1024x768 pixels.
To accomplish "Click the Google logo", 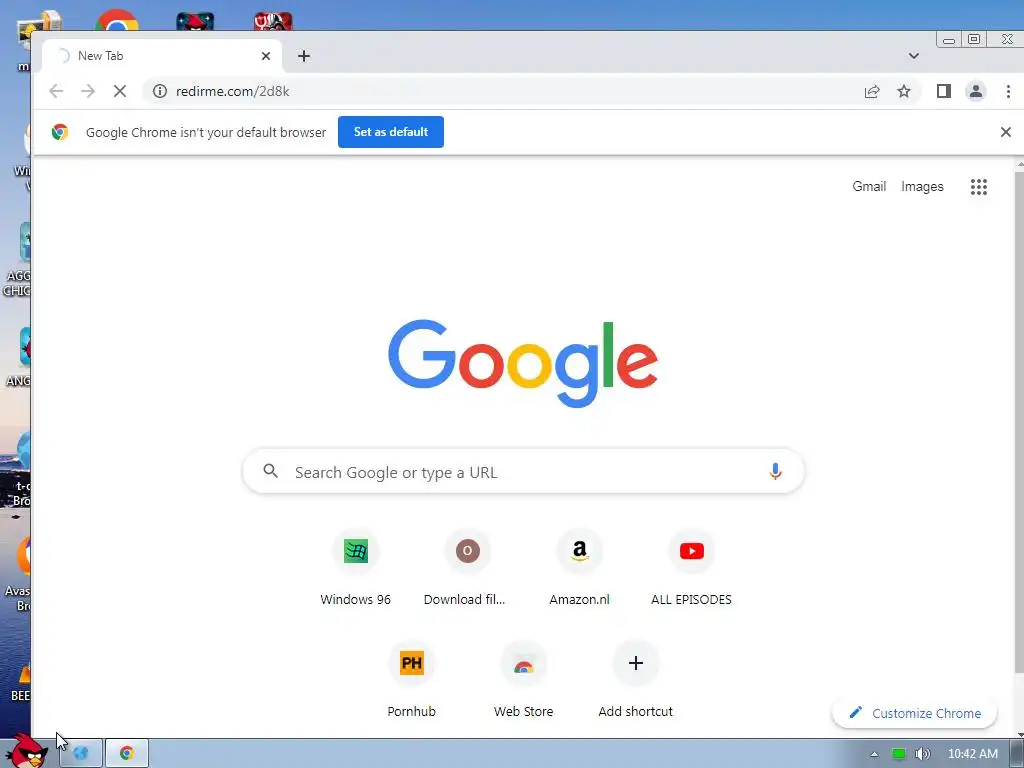I will [522, 362].
